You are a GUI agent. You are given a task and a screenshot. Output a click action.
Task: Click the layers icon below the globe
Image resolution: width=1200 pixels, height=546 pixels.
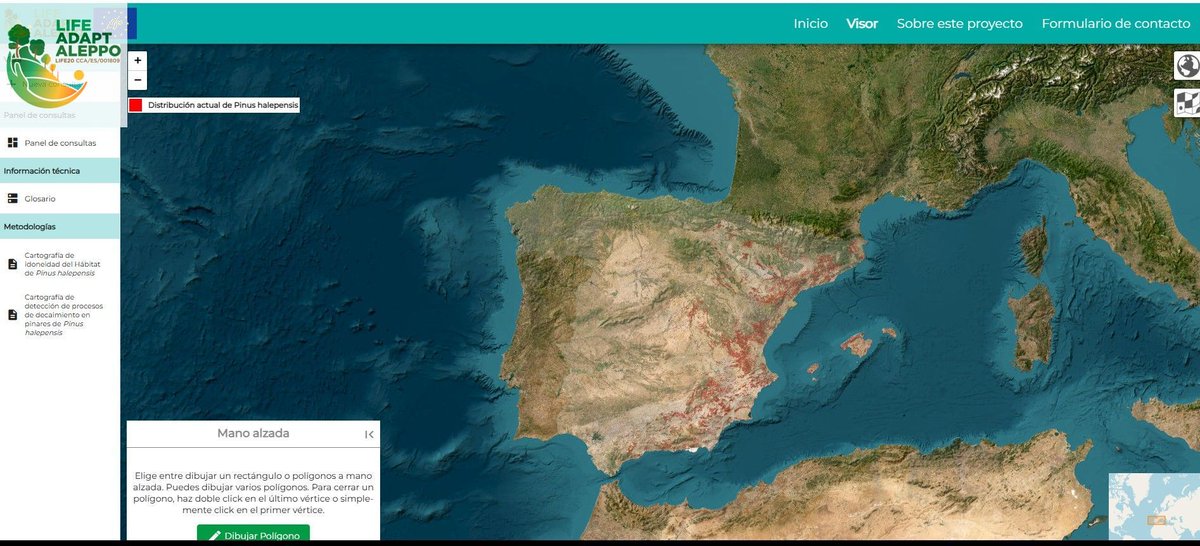[1187, 101]
